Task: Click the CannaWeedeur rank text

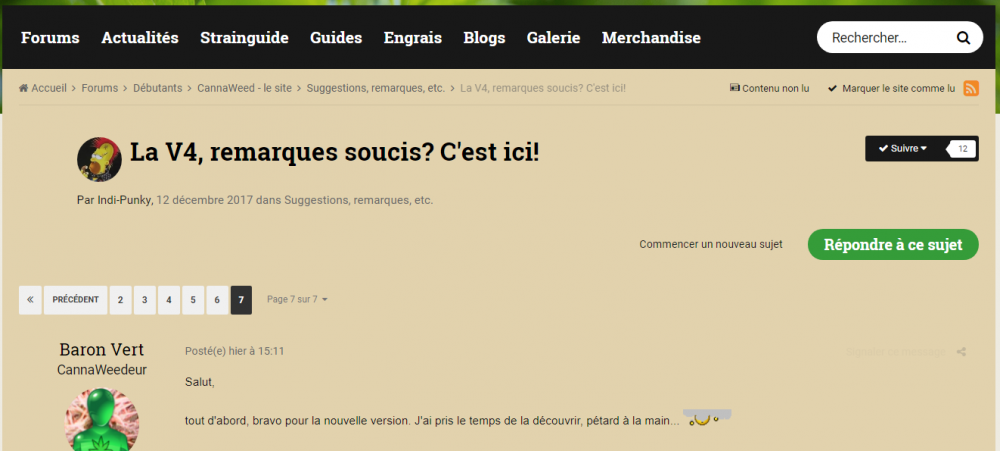Action: (102, 370)
